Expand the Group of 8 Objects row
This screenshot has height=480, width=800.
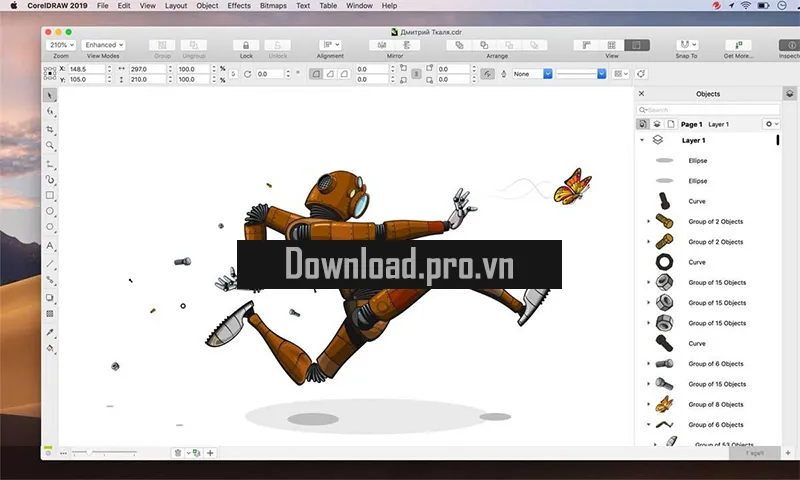pos(648,404)
